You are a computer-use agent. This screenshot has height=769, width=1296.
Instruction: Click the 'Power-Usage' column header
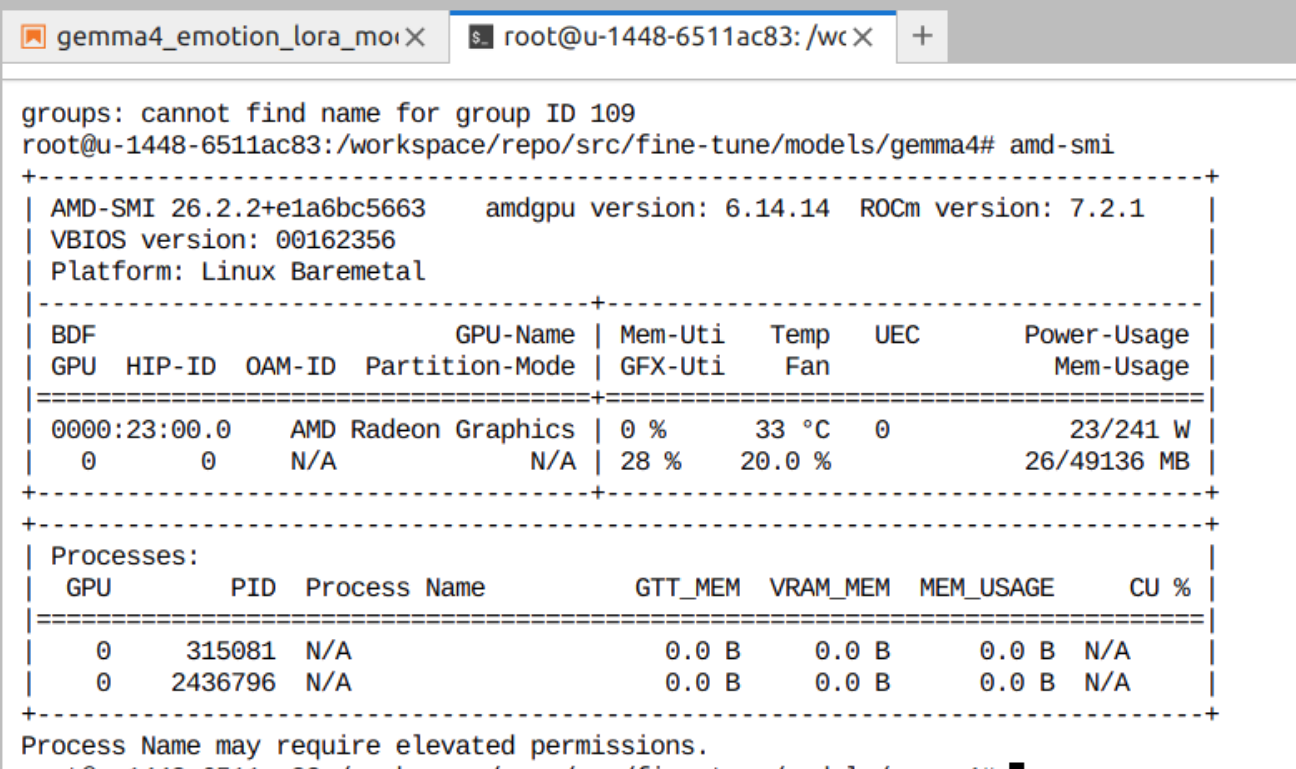point(1107,335)
